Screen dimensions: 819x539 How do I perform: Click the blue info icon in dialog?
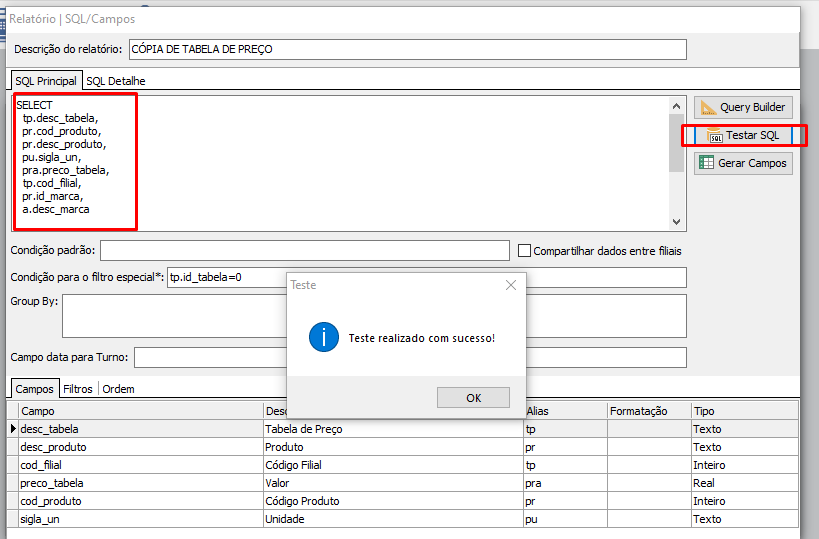coord(323,337)
